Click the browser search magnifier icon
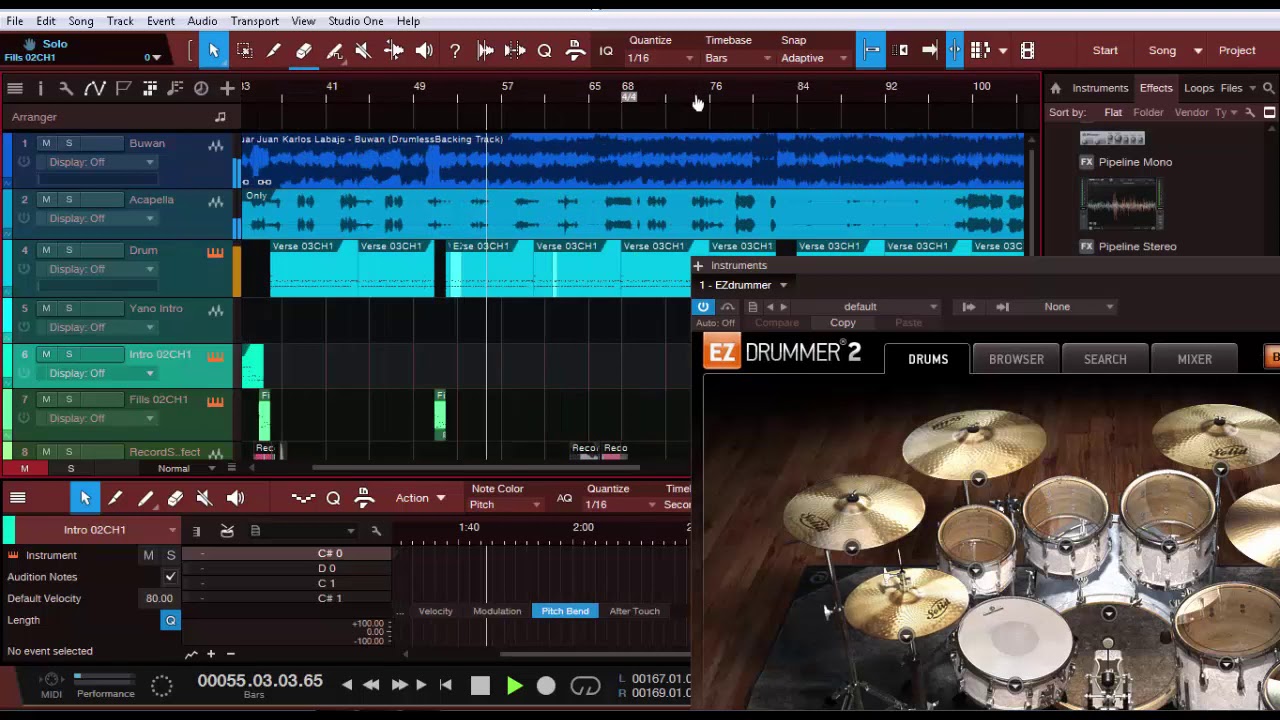The height and width of the screenshot is (720, 1280). [x=1269, y=88]
